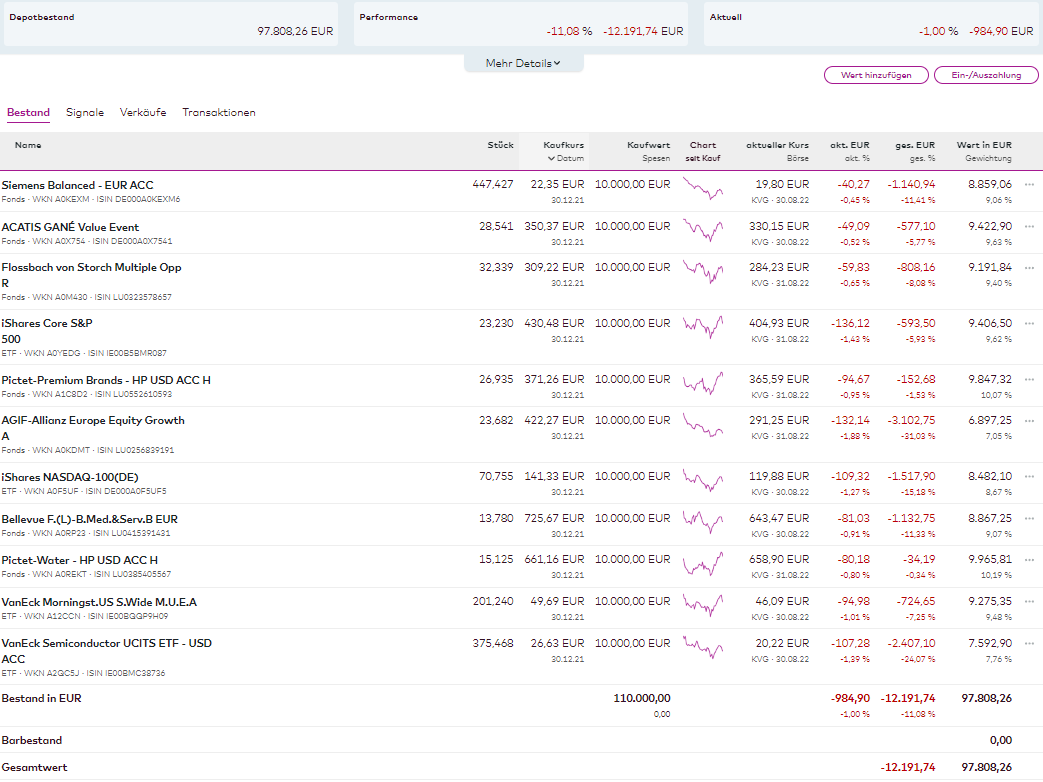Click the Wert hinzufügen button

pyautogui.click(x=875, y=75)
